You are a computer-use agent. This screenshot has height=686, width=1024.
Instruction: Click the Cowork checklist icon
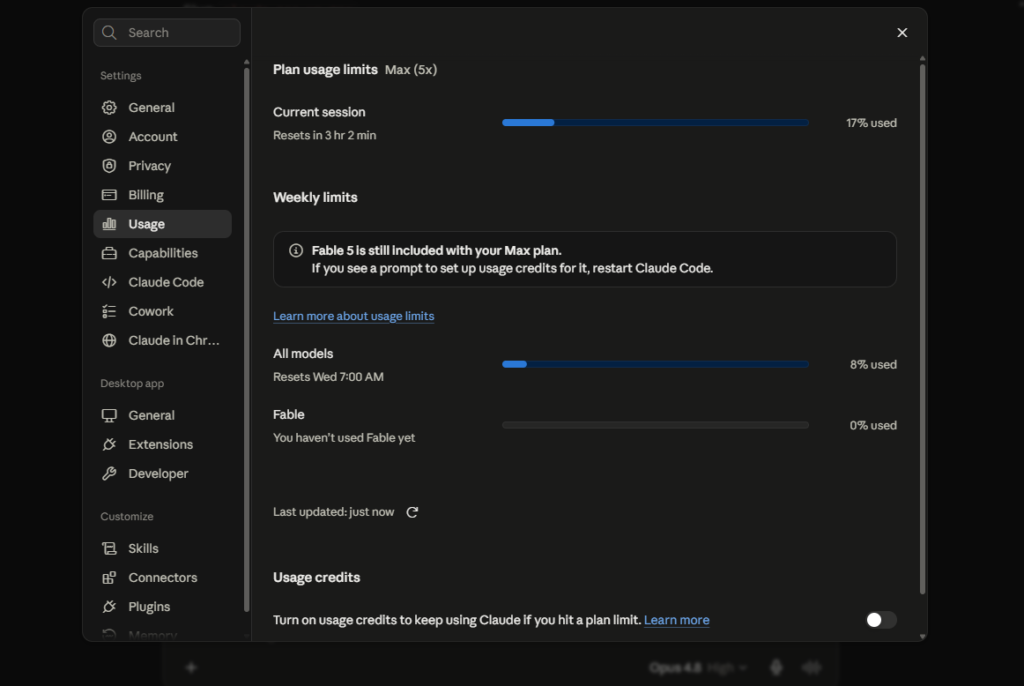(109, 311)
